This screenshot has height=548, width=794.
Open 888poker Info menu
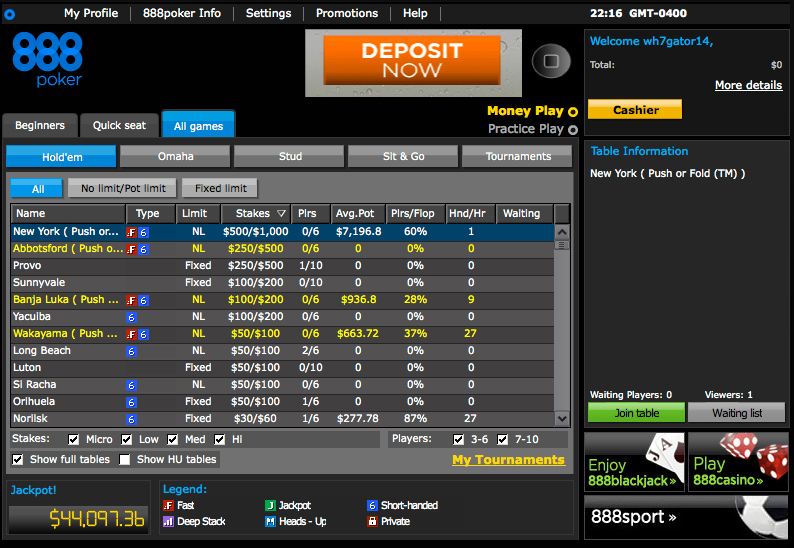[x=182, y=13]
